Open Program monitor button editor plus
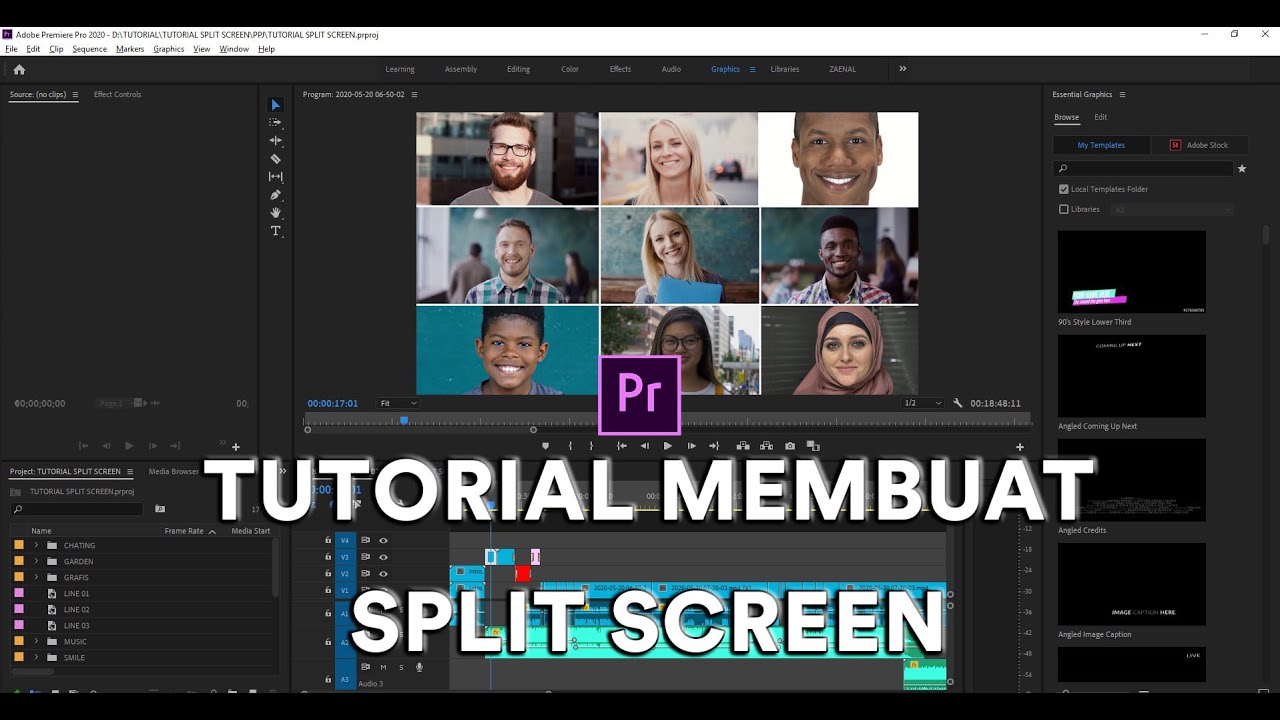Viewport: 1280px width, 720px height. pyautogui.click(x=1020, y=447)
